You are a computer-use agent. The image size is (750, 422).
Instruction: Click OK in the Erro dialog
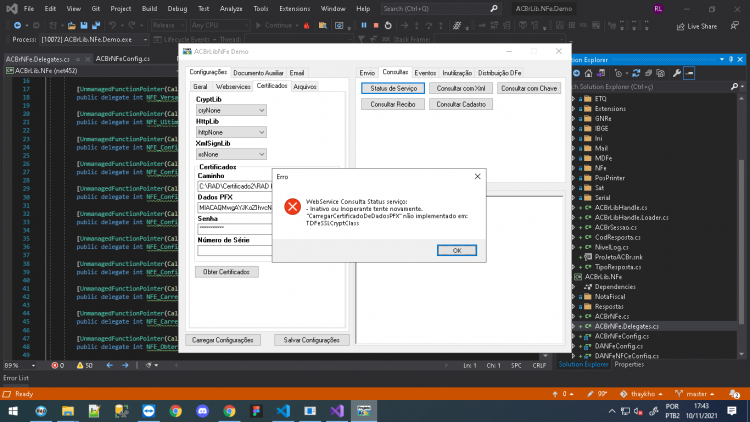coord(457,250)
